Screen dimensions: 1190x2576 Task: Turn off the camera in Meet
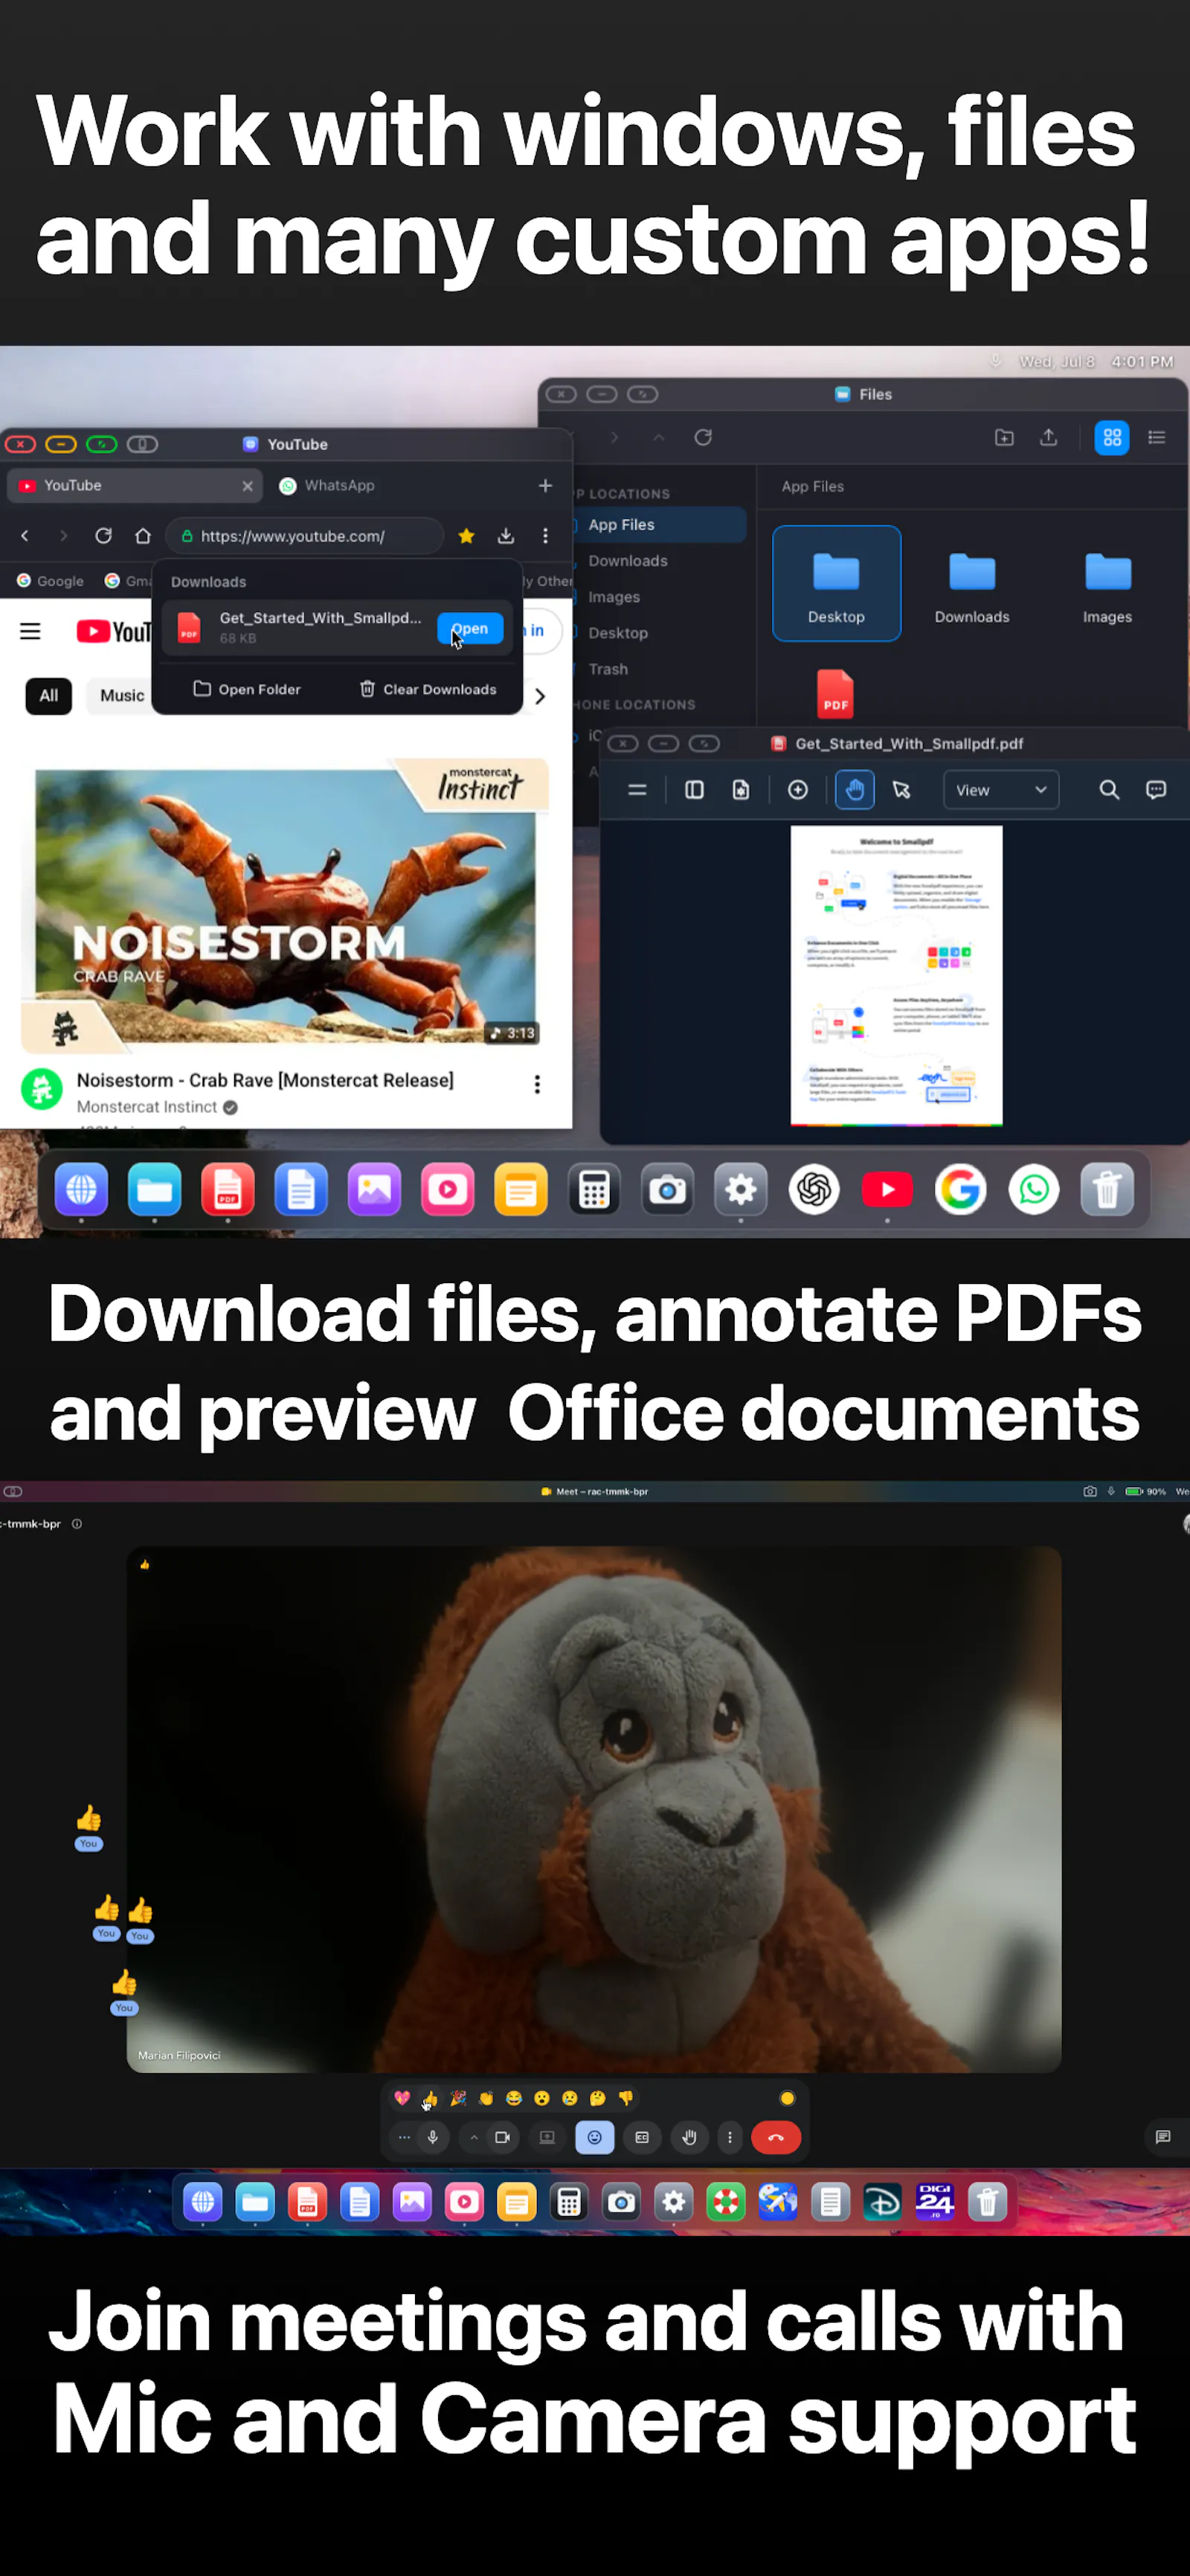(x=503, y=2137)
